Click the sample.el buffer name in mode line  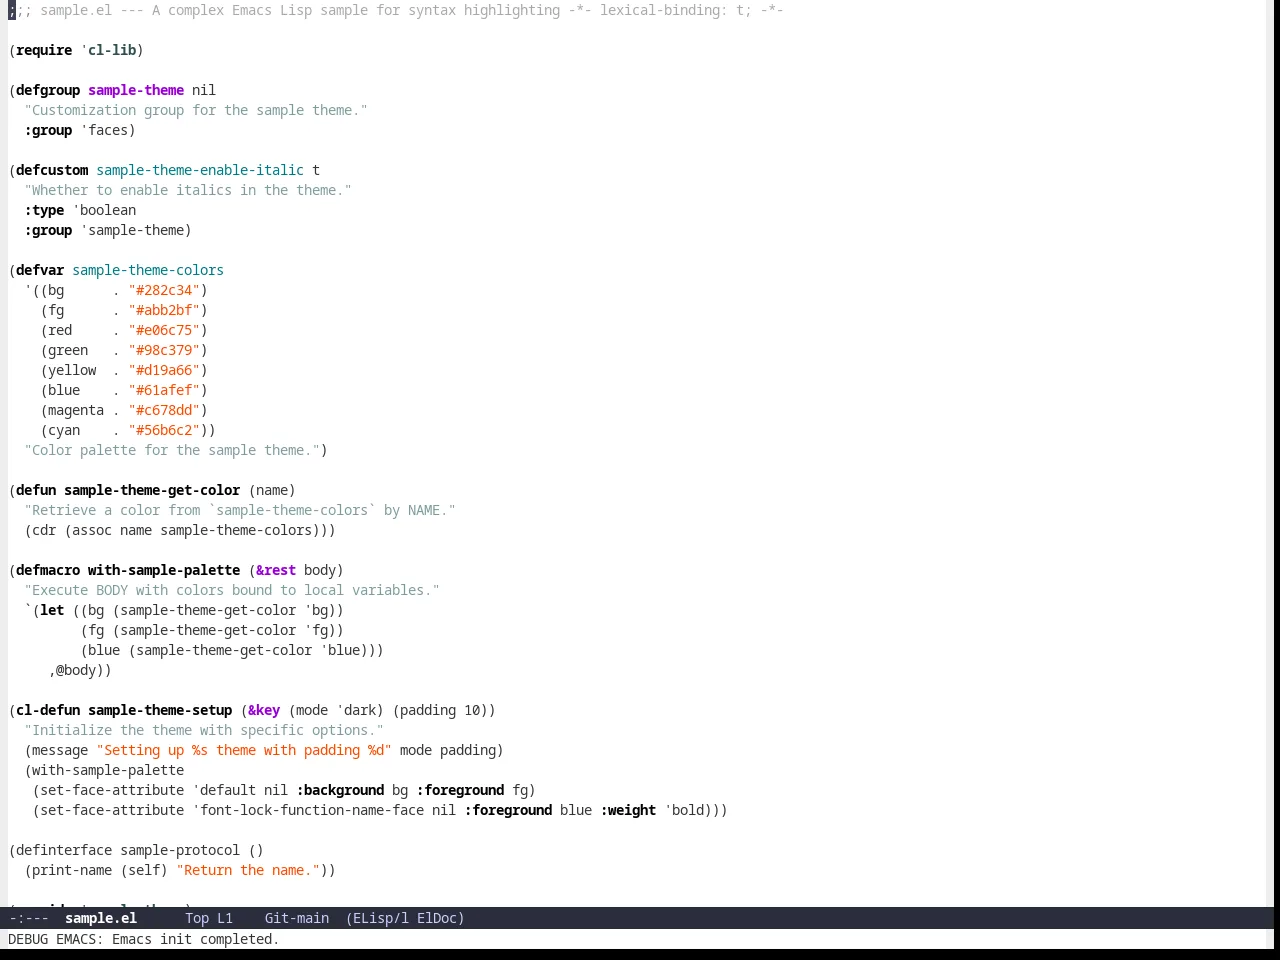(101, 918)
